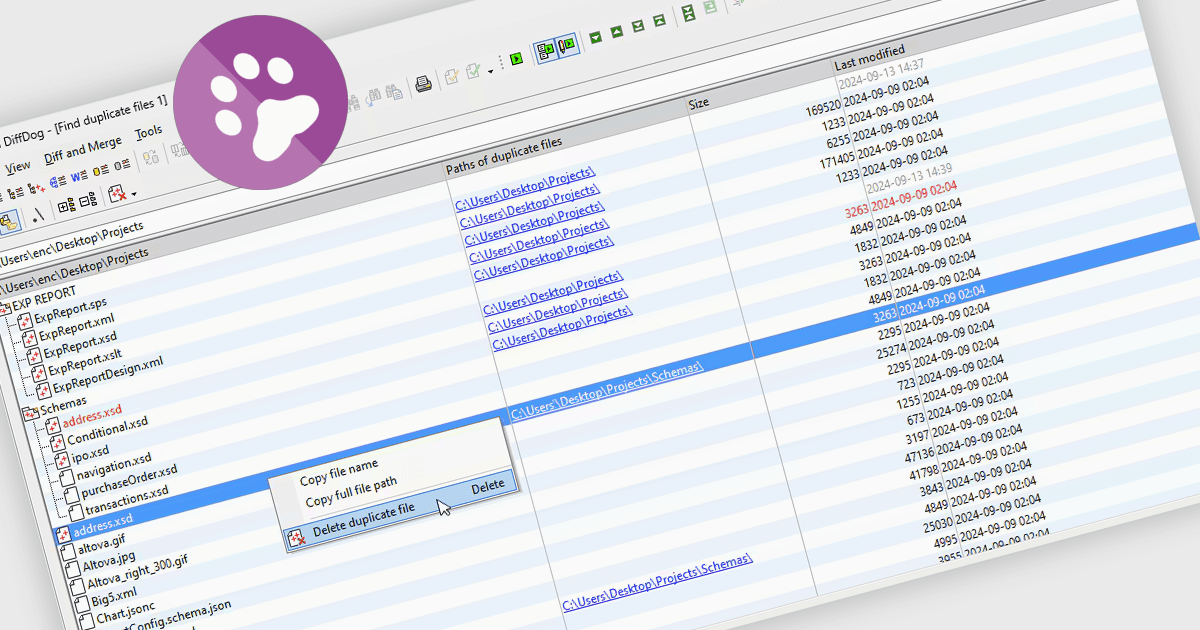Click the Delete duplicates red X icon
Screen dimensions: 1200x630
[x=117, y=194]
